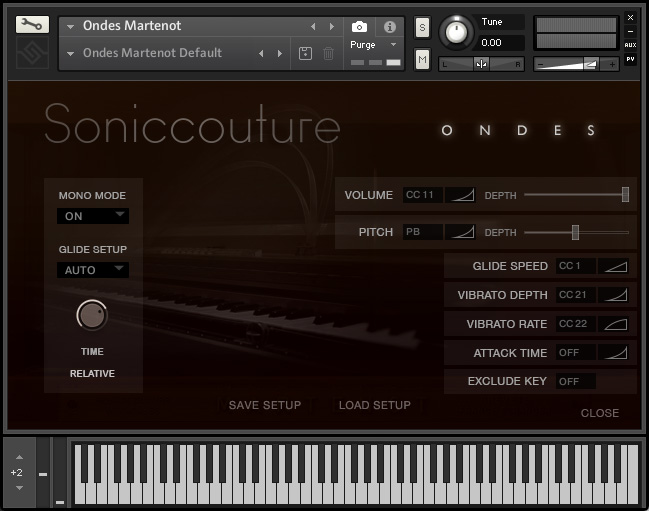Show the instrument info view
Screen dimensions: 649x511
[x=389, y=27]
